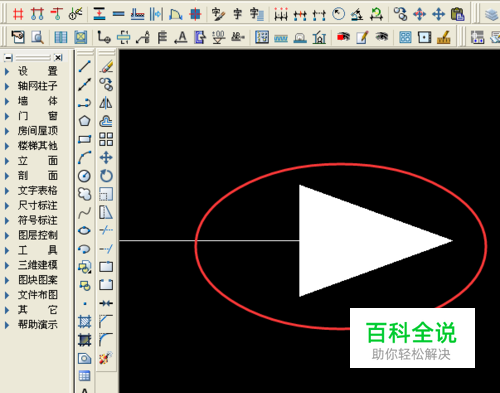Screen dimensions: 500x393
Task: Select the Polyline tool
Action: pos(85,103)
